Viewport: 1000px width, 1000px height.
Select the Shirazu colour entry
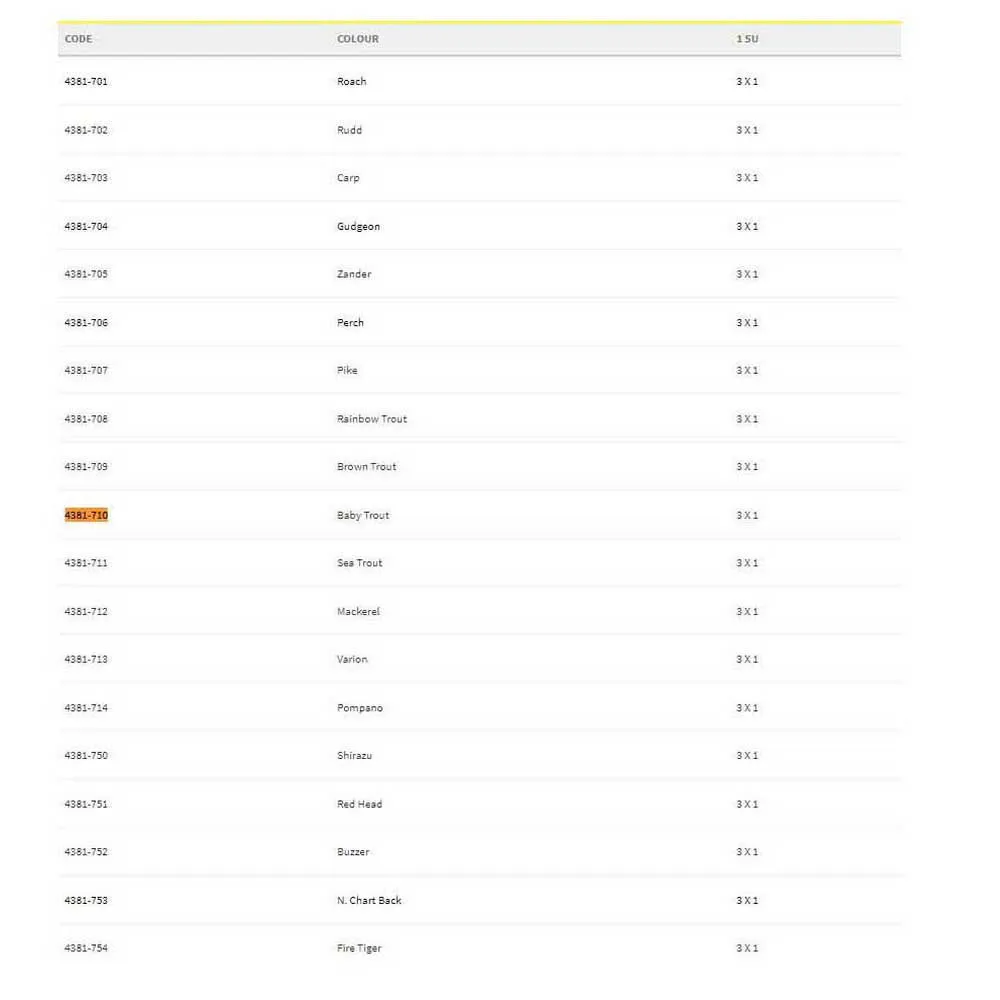pos(354,756)
